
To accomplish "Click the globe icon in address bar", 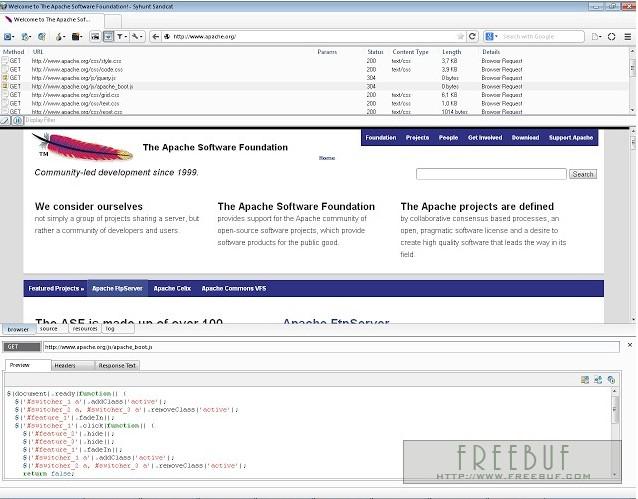I will pyautogui.click(x=167, y=37).
